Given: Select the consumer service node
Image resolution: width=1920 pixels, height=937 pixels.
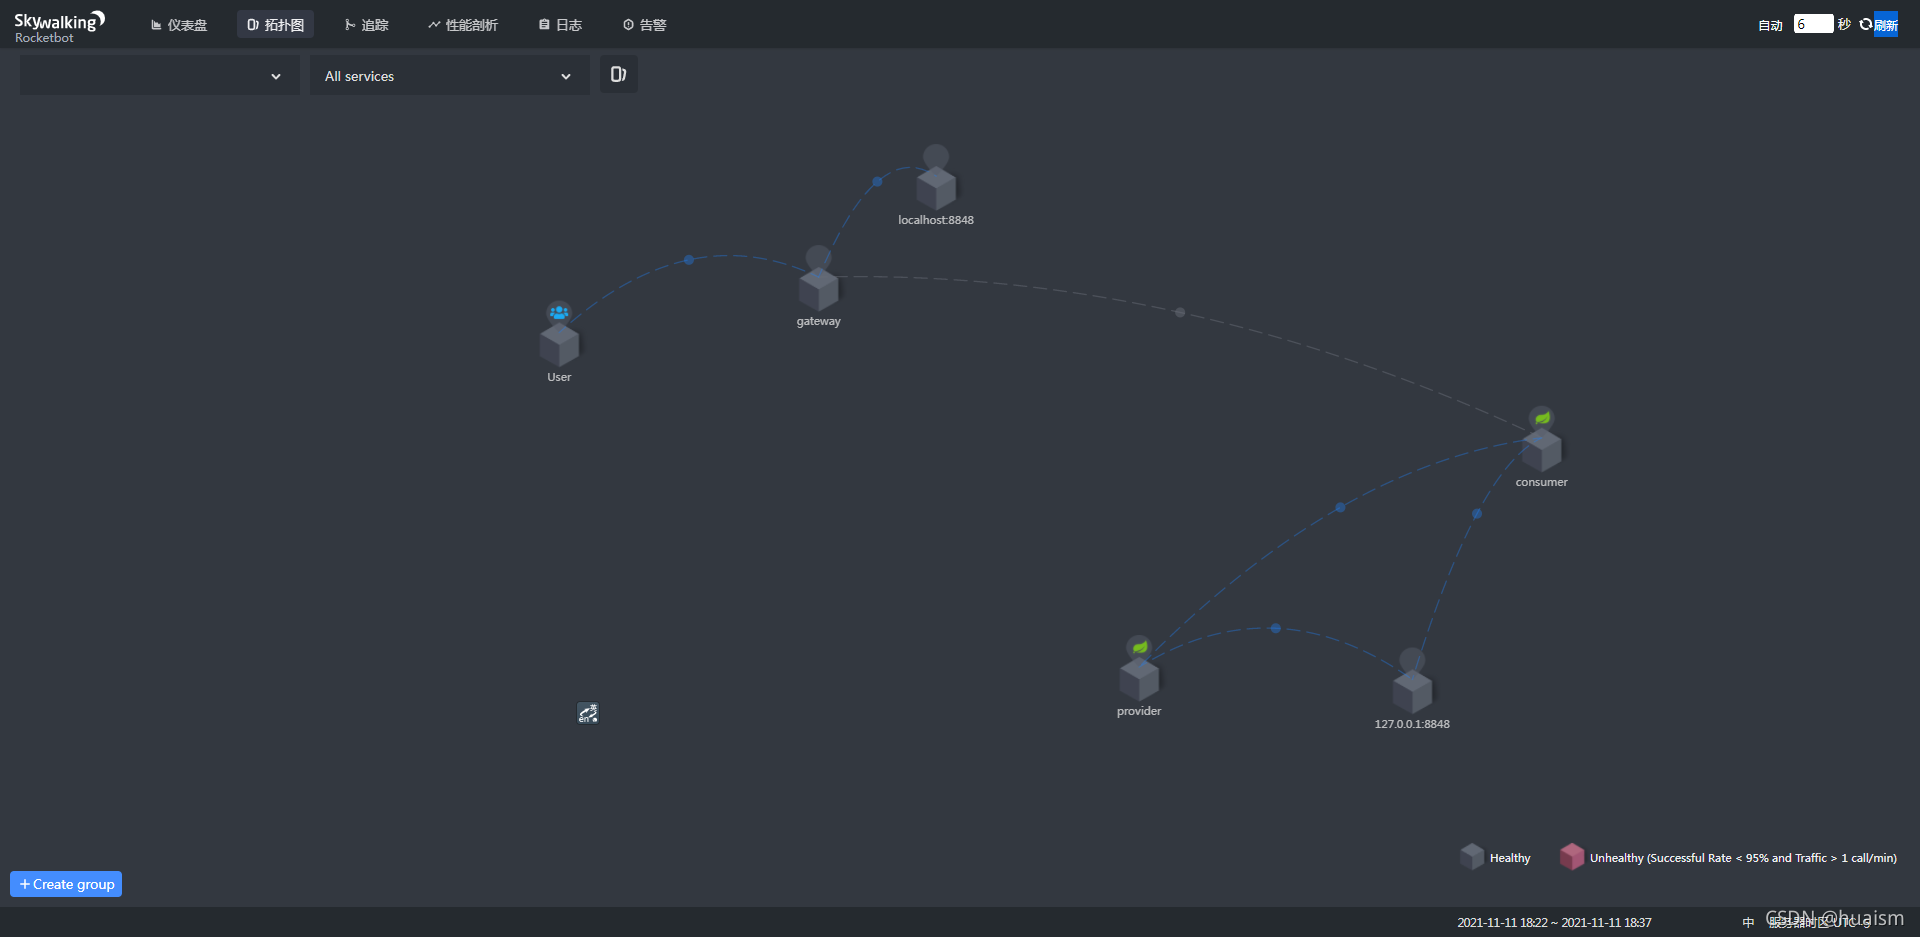Looking at the screenshot, I should (1542, 450).
